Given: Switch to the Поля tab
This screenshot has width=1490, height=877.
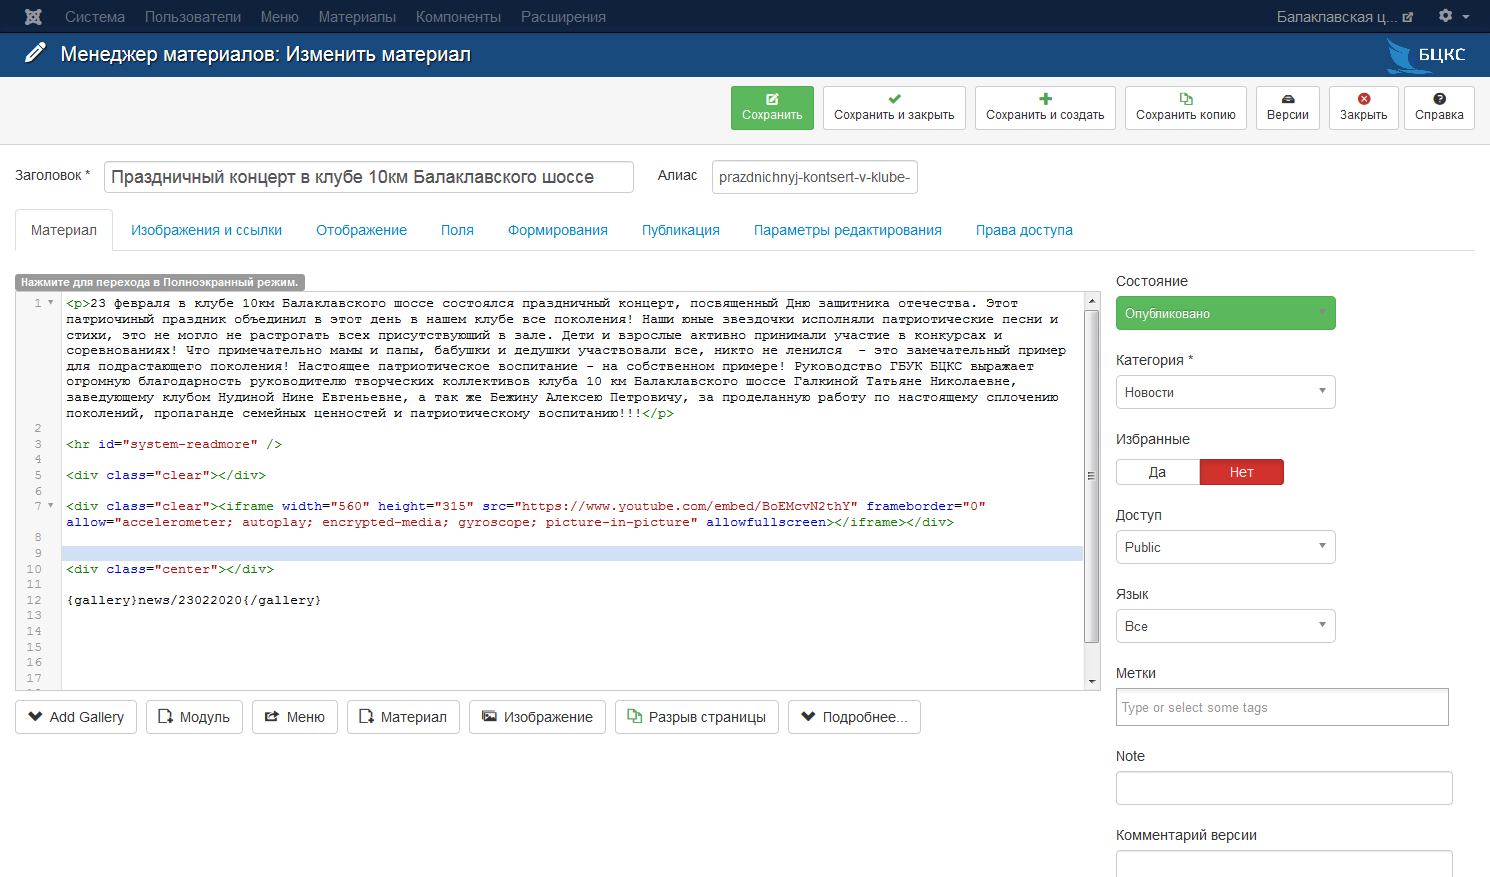Looking at the screenshot, I should pos(457,230).
